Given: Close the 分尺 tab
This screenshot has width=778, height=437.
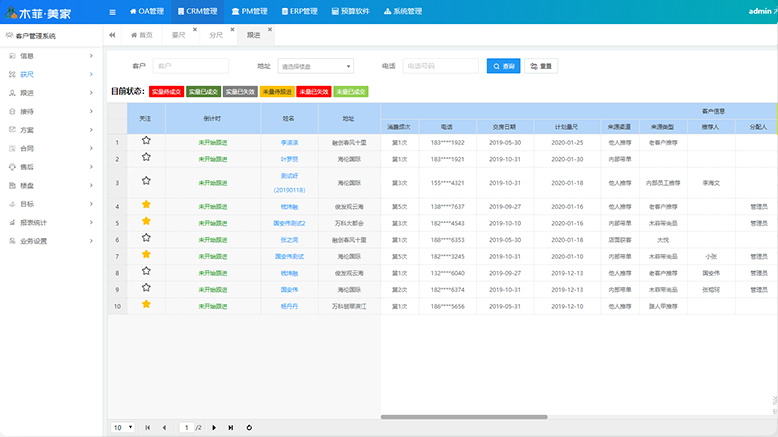Looking at the screenshot, I should (233, 30).
